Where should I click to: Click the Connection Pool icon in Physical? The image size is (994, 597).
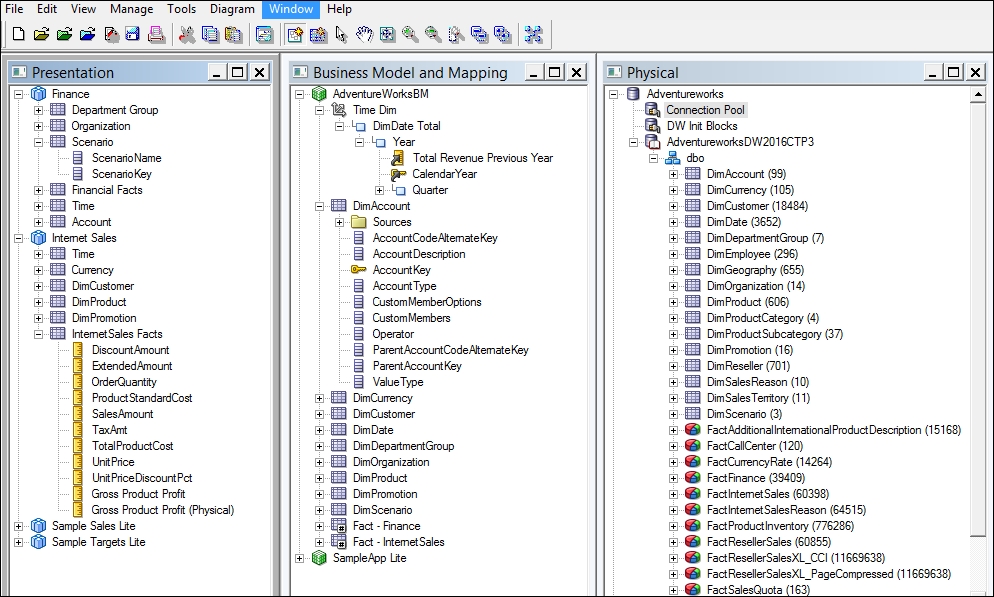(x=652, y=110)
